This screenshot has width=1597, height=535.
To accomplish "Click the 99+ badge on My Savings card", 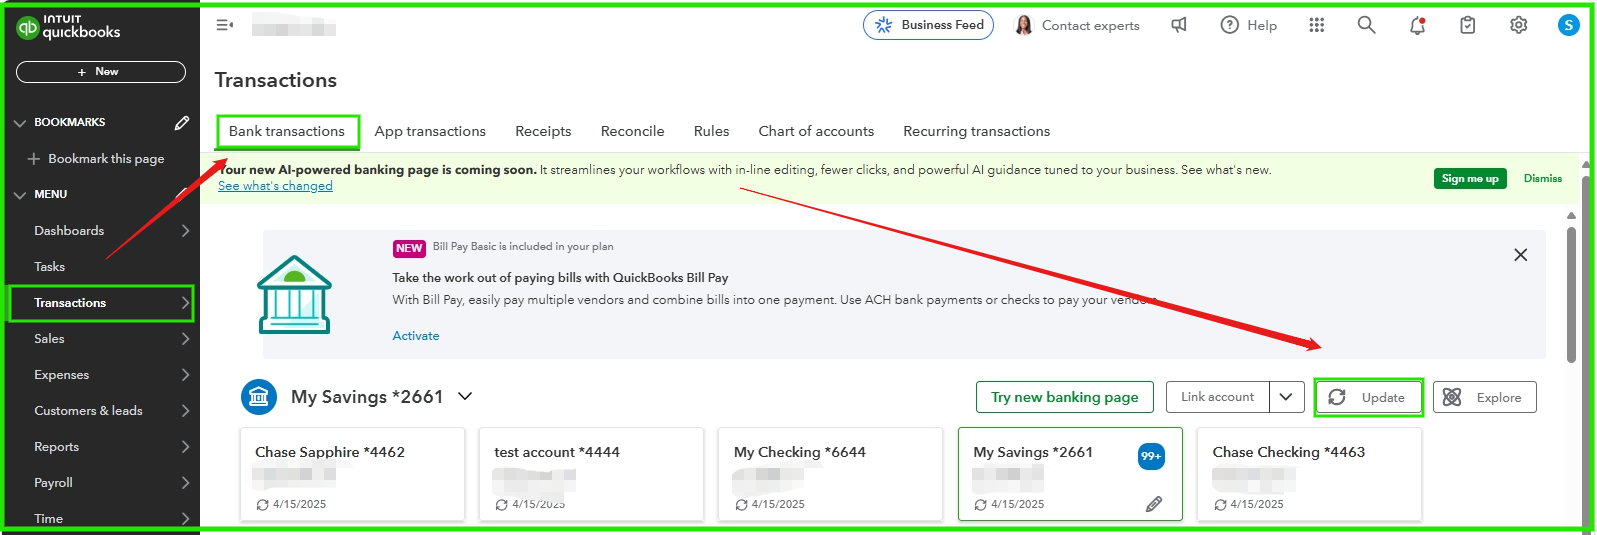I will pos(1151,456).
